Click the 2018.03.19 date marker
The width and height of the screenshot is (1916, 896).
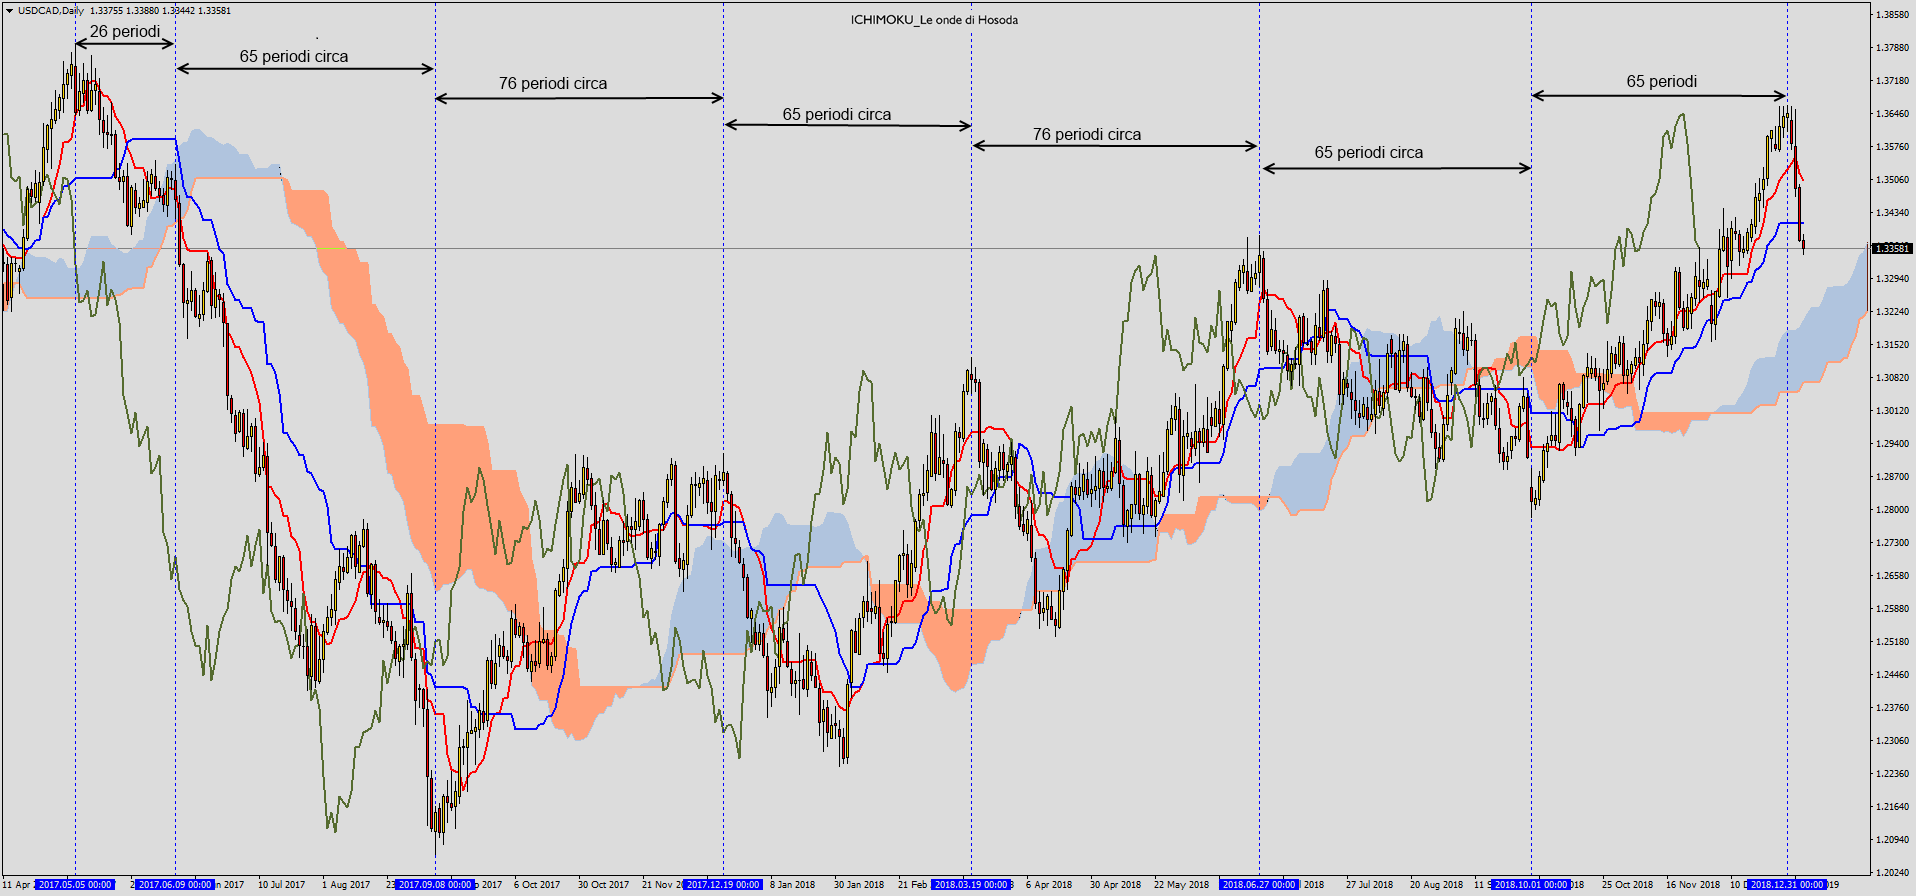click(x=971, y=885)
